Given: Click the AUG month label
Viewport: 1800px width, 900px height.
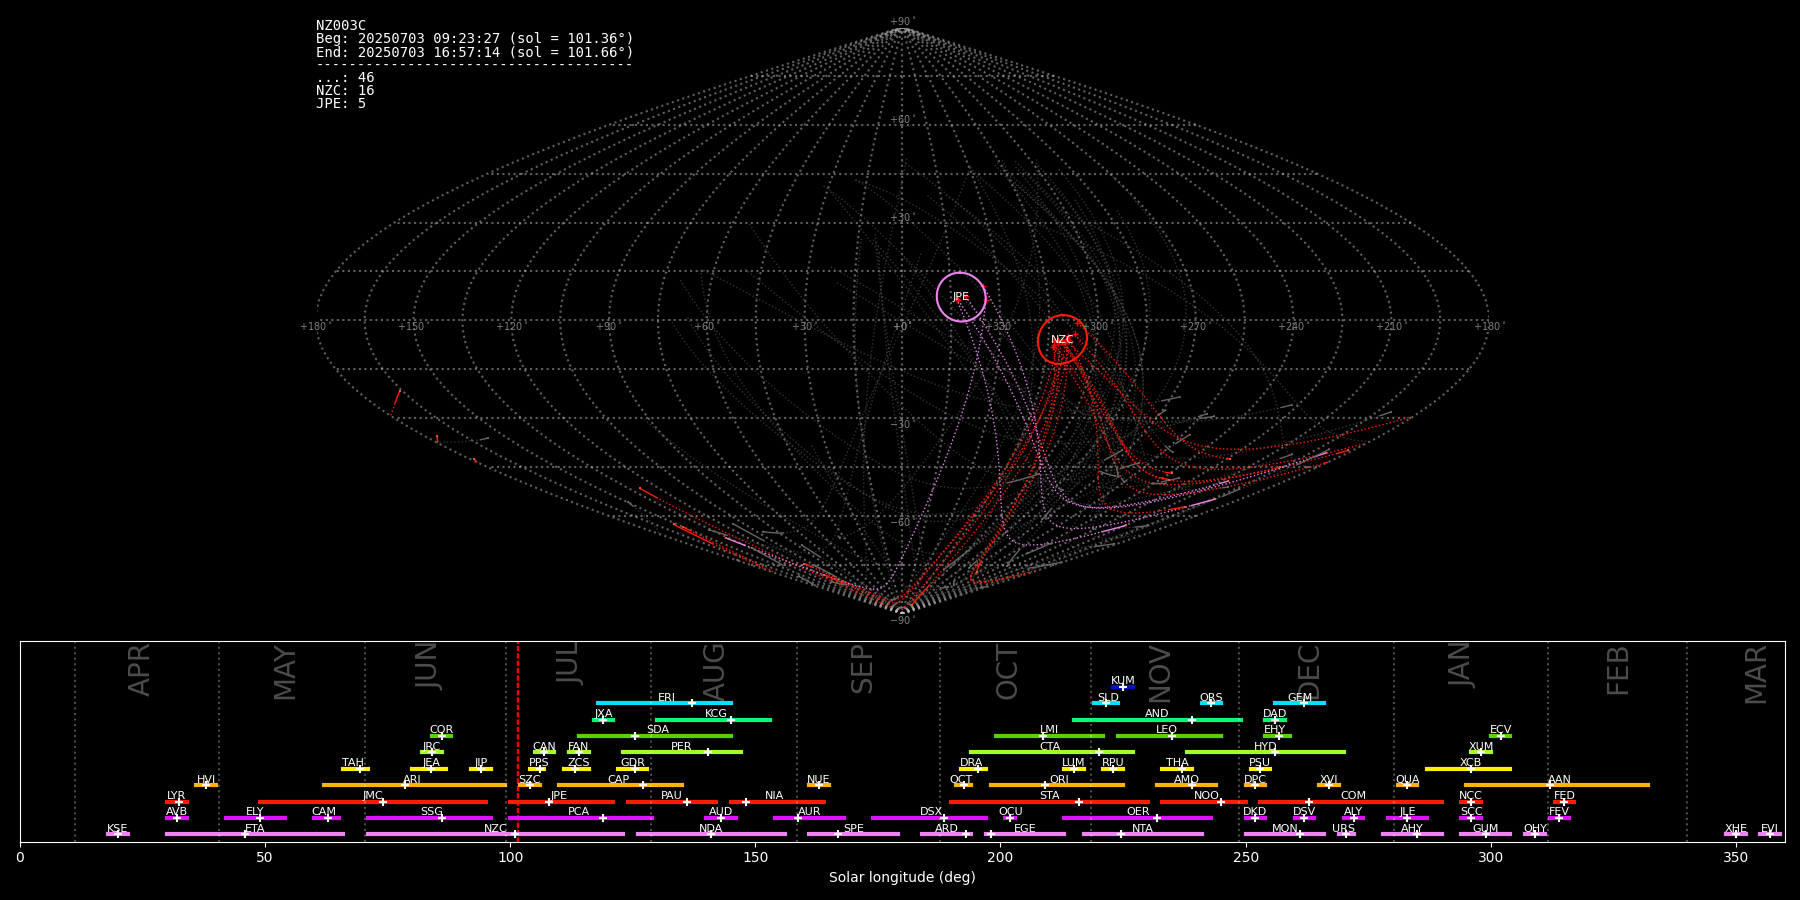Looking at the screenshot, I should [714, 671].
